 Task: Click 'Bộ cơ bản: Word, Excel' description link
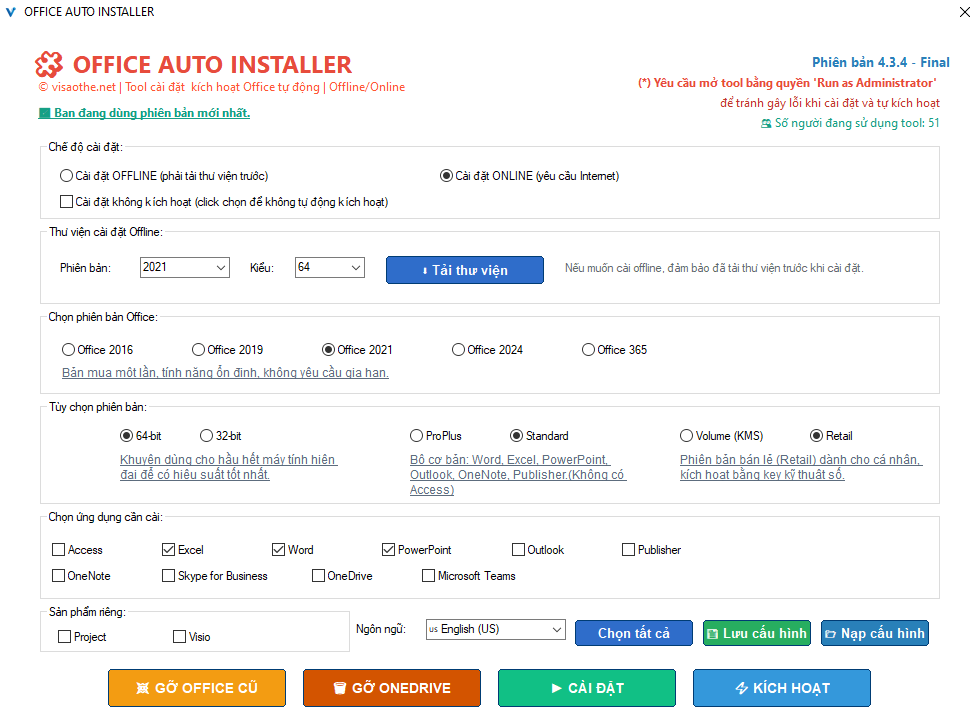[518, 474]
